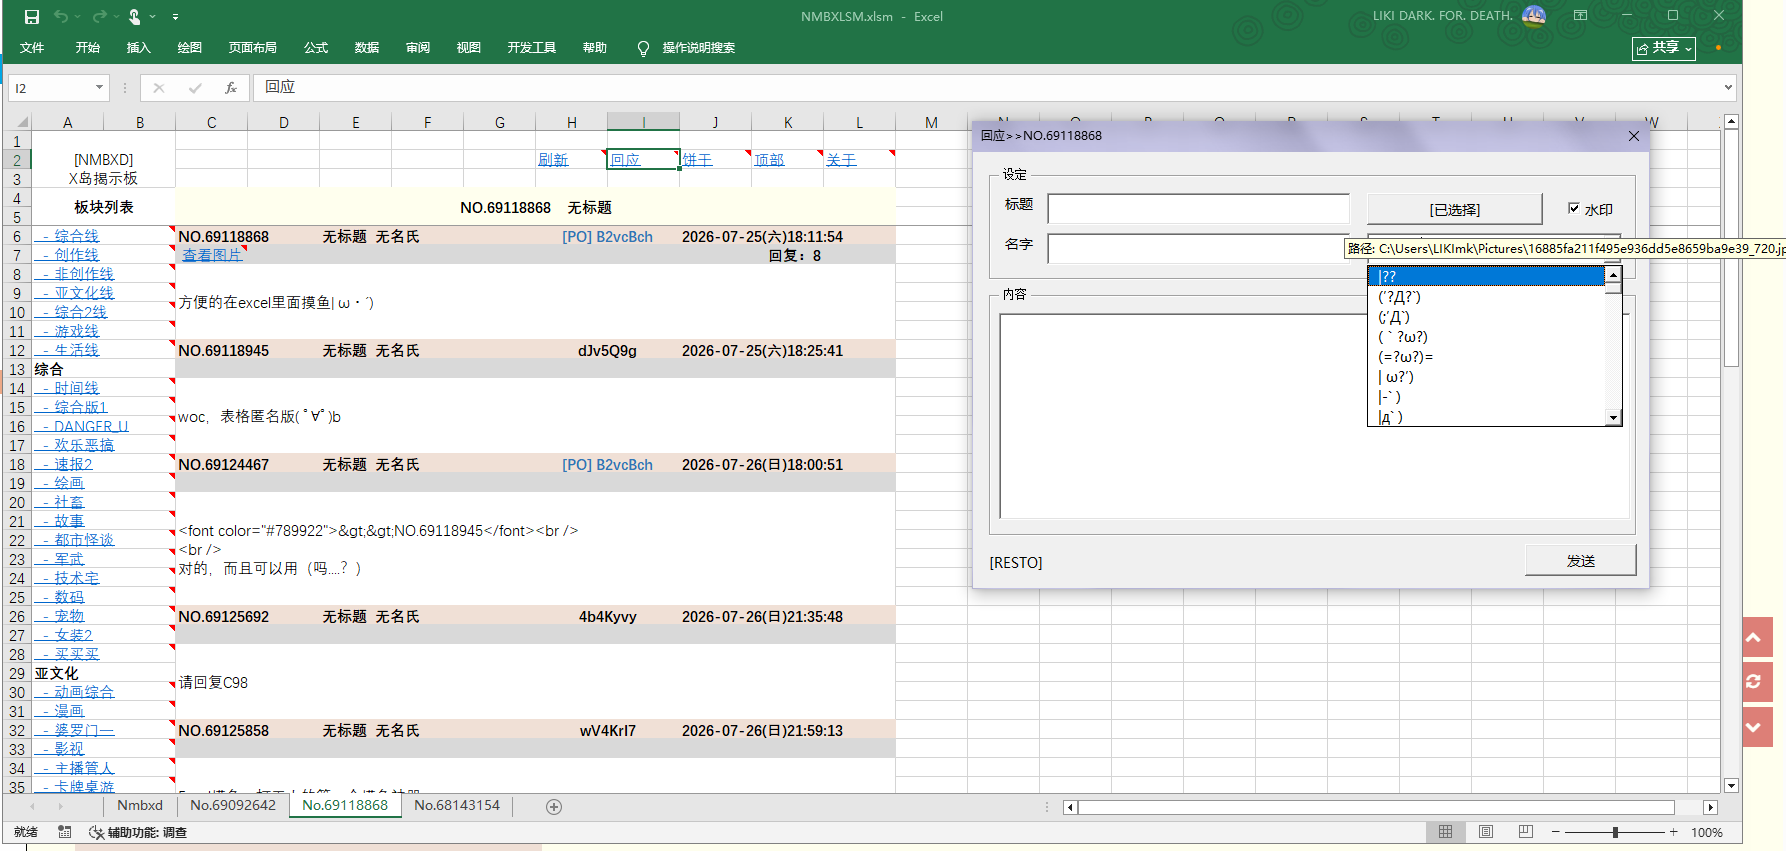Switch to the 开发工具 ribbon tab
Image resolution: width=1786 pixels, height=851 pixels.
531,48
